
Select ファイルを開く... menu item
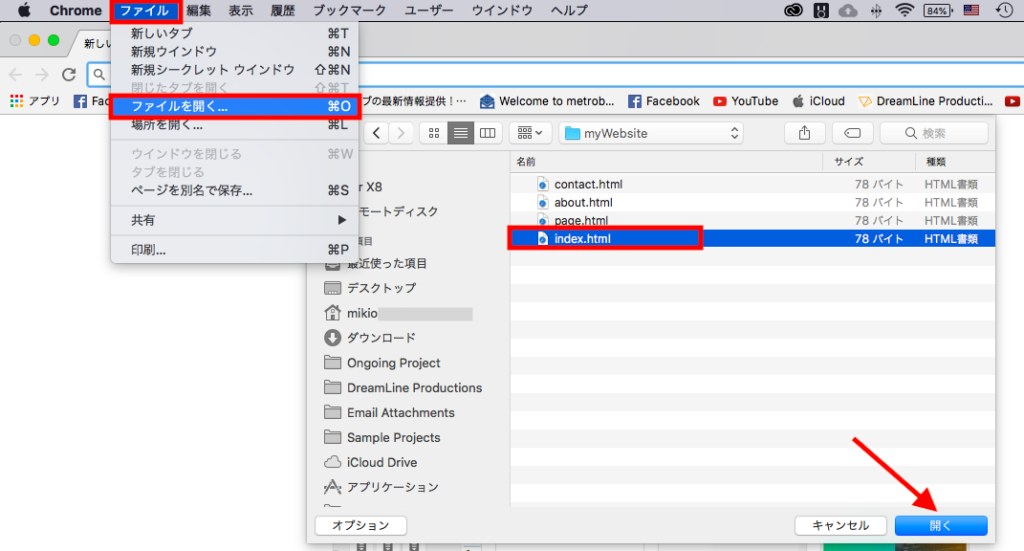[235, 106]
